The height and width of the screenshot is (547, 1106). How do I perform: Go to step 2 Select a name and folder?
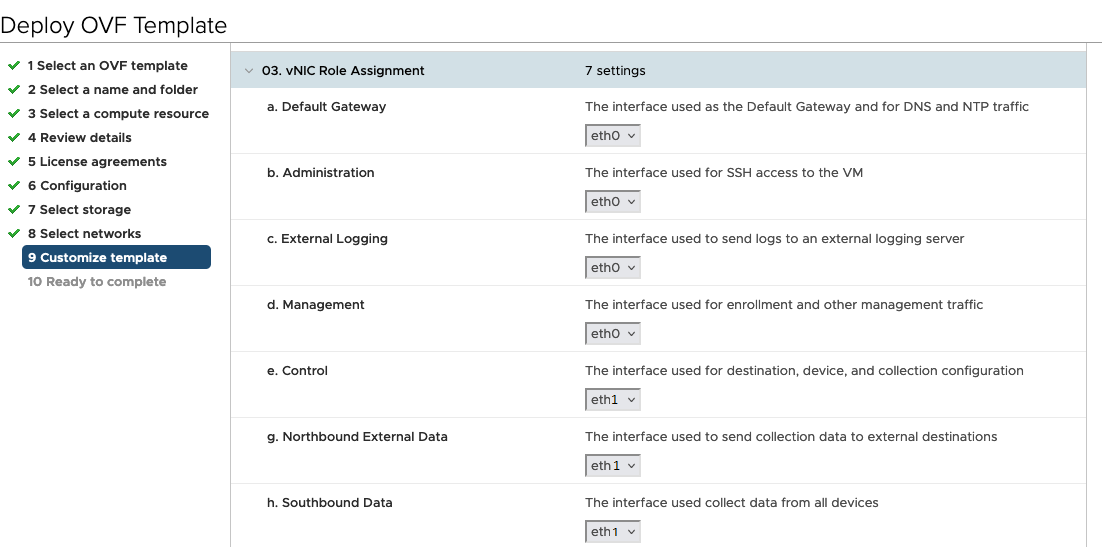pyautogui.click(x=113, y=90)
